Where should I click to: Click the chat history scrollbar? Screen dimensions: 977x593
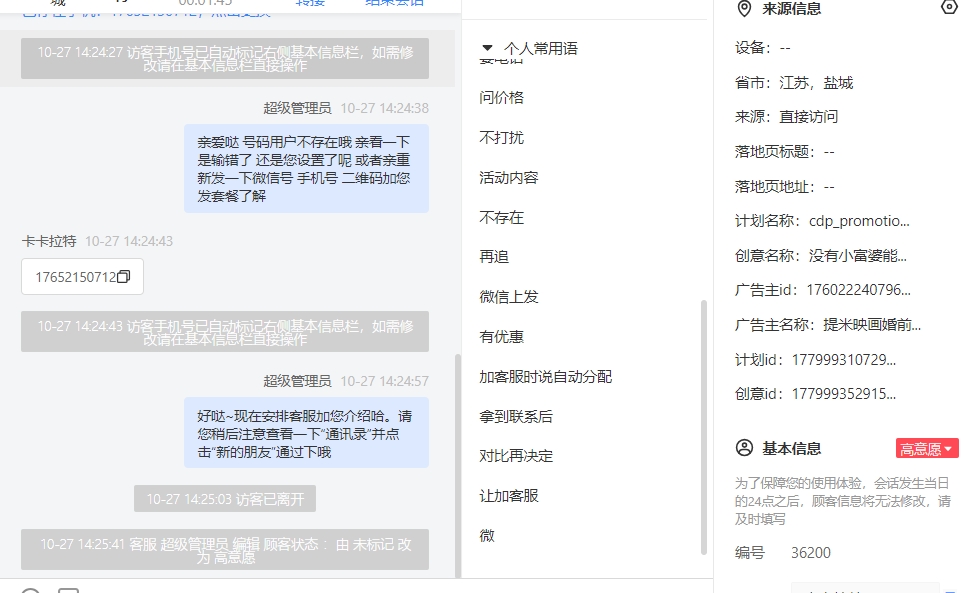458,465
